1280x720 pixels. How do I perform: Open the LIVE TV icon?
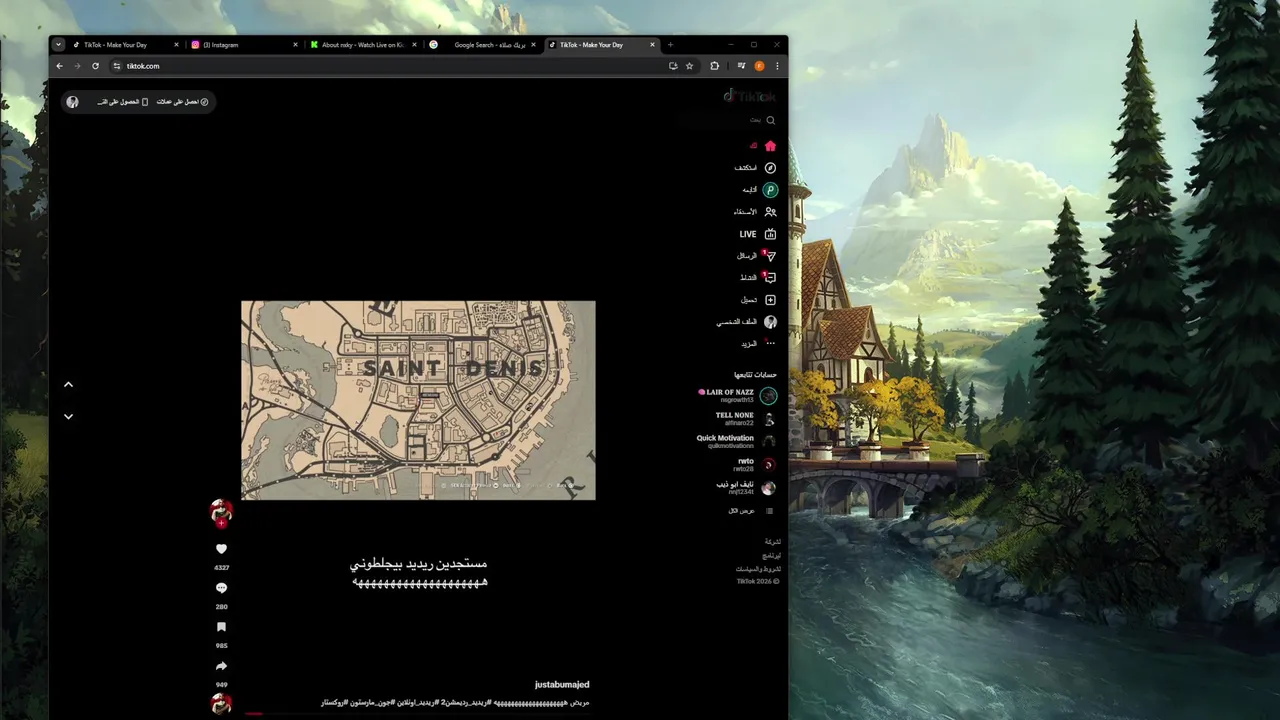coord(770,234)
